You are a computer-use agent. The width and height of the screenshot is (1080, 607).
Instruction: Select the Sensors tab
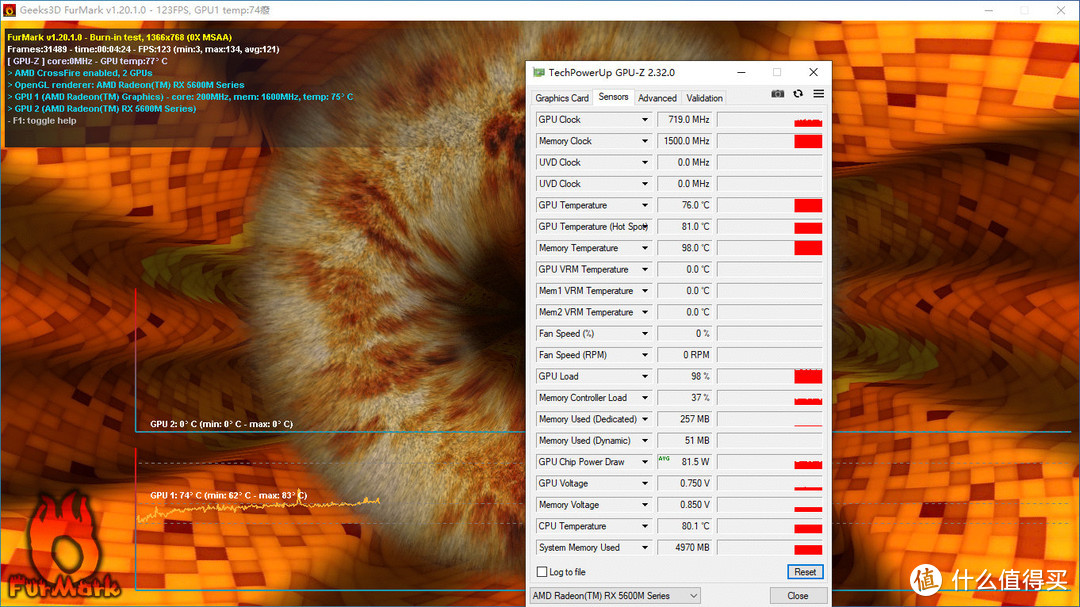[x=613, y=97]
